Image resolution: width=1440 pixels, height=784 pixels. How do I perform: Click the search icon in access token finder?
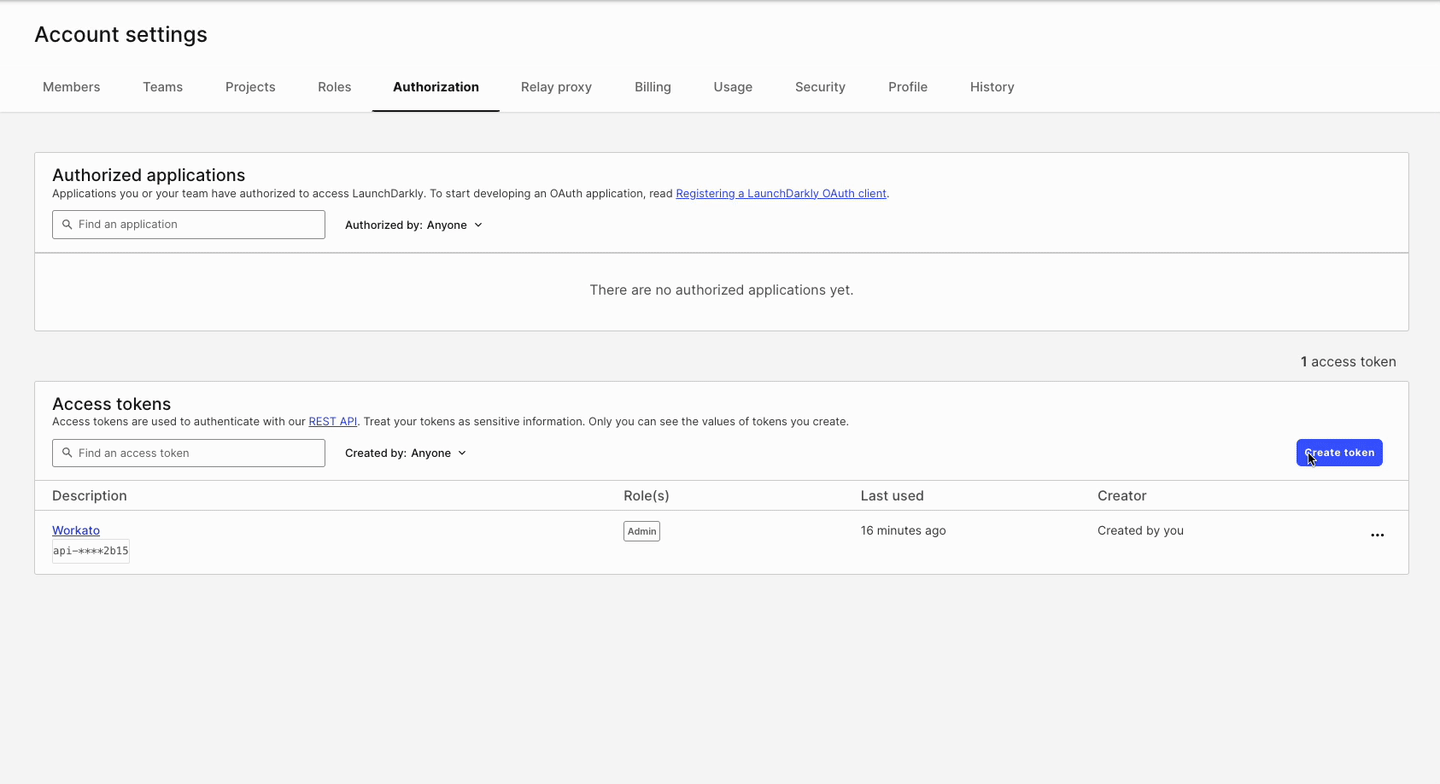point(66,452)
